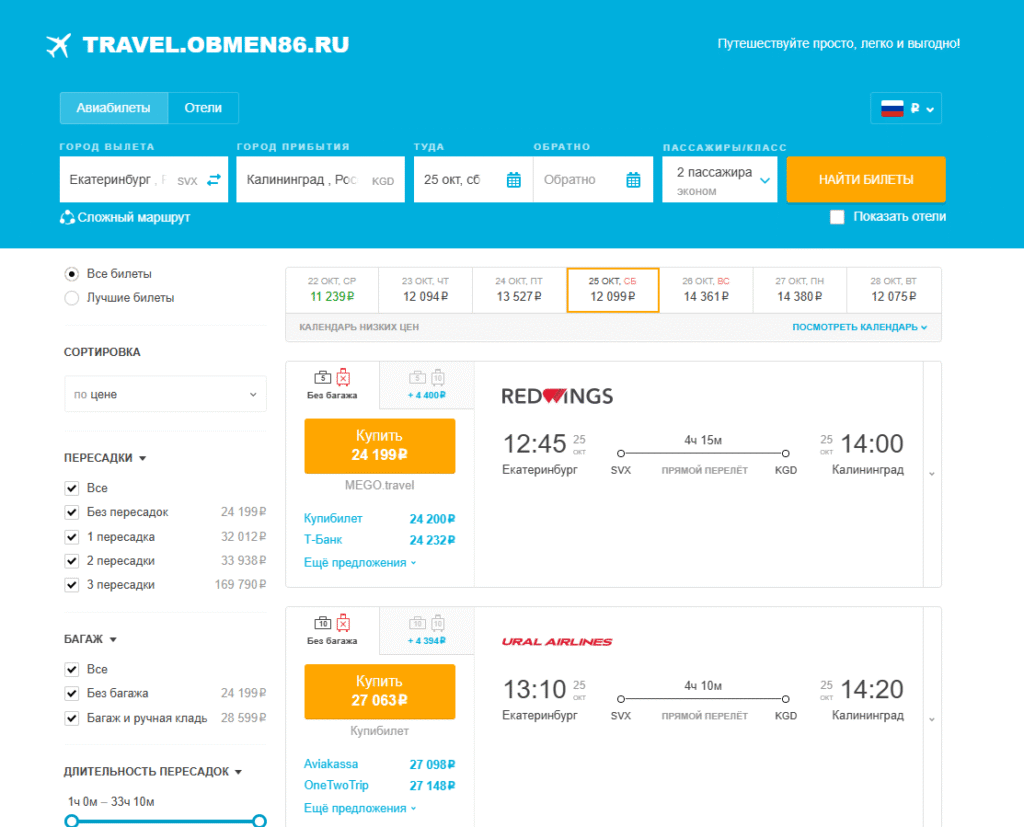
Task: Select Red Wings +4 400₽ baggage option
Action: 426,385
